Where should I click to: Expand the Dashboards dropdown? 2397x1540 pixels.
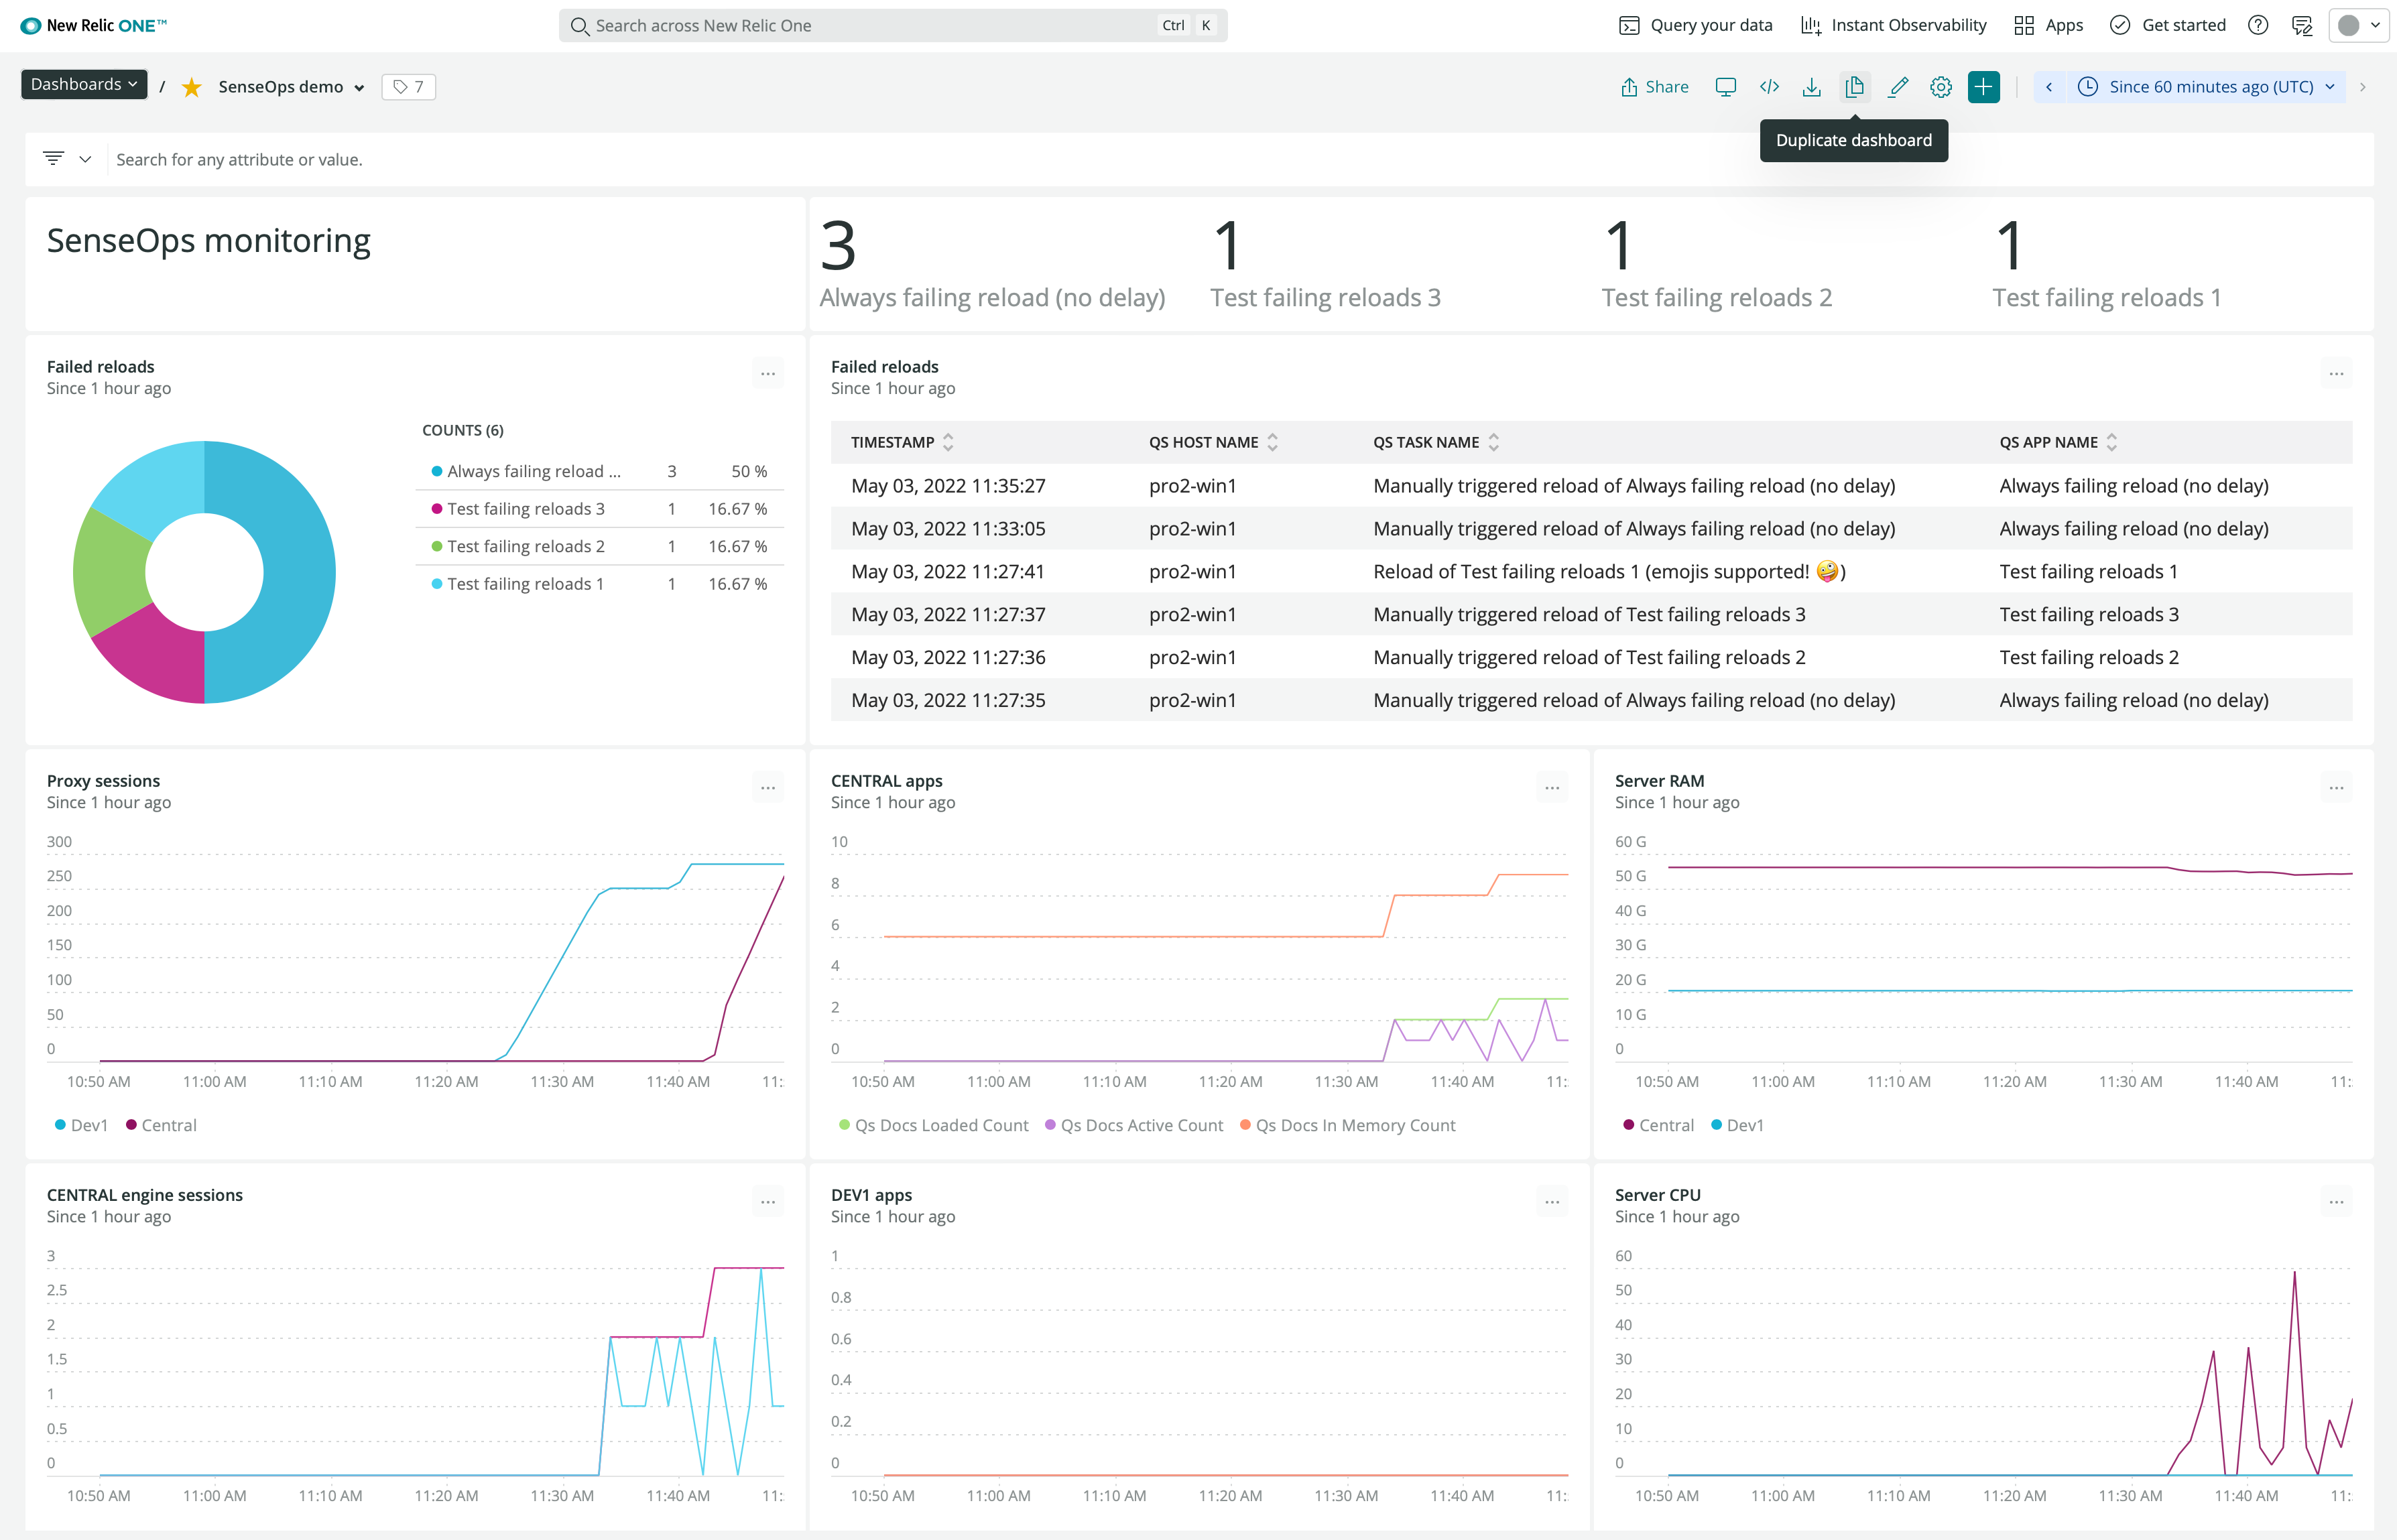click(84, 85)
